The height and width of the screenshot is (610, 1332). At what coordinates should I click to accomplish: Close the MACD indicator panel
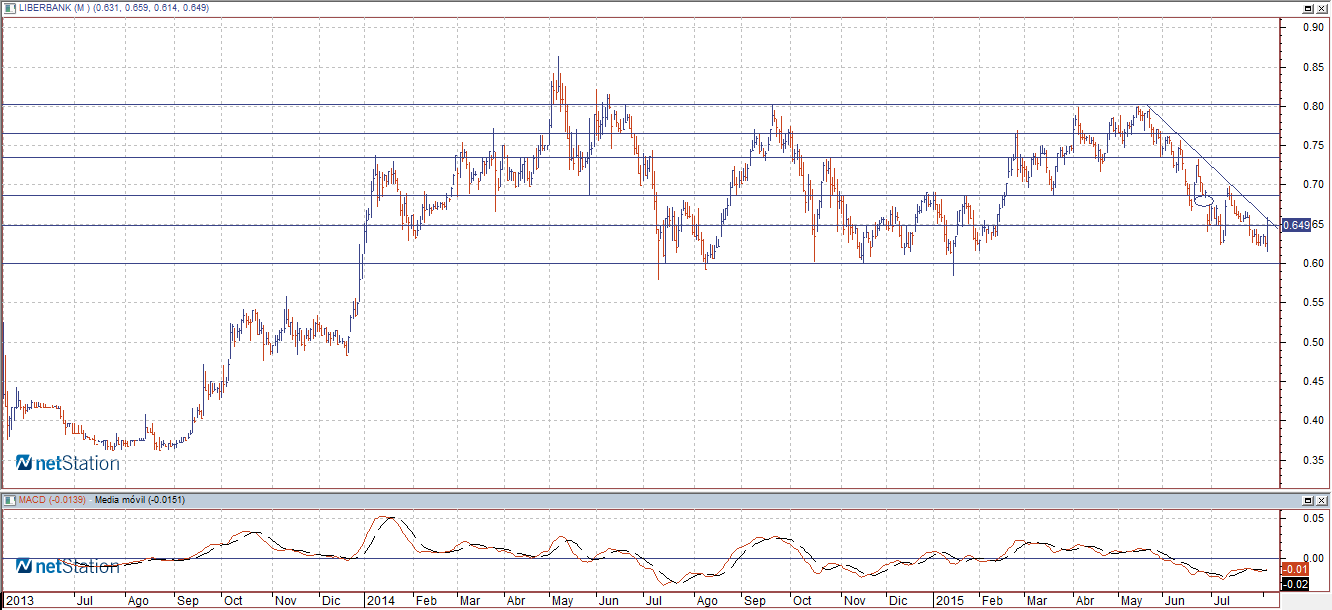pos(1322,499)
